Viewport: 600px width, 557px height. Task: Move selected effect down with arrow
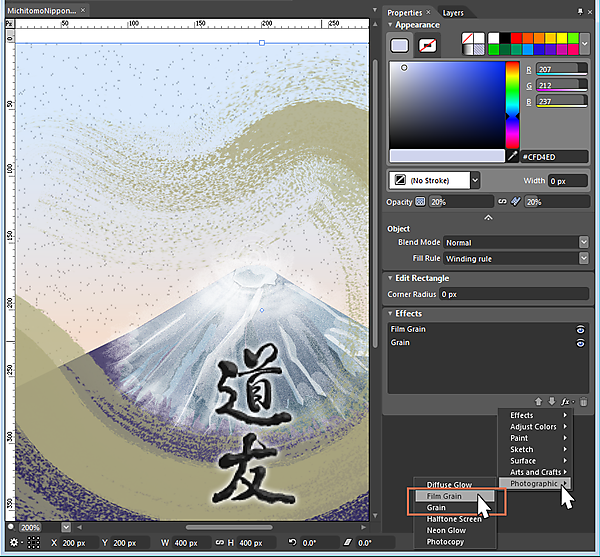[551, 401]
